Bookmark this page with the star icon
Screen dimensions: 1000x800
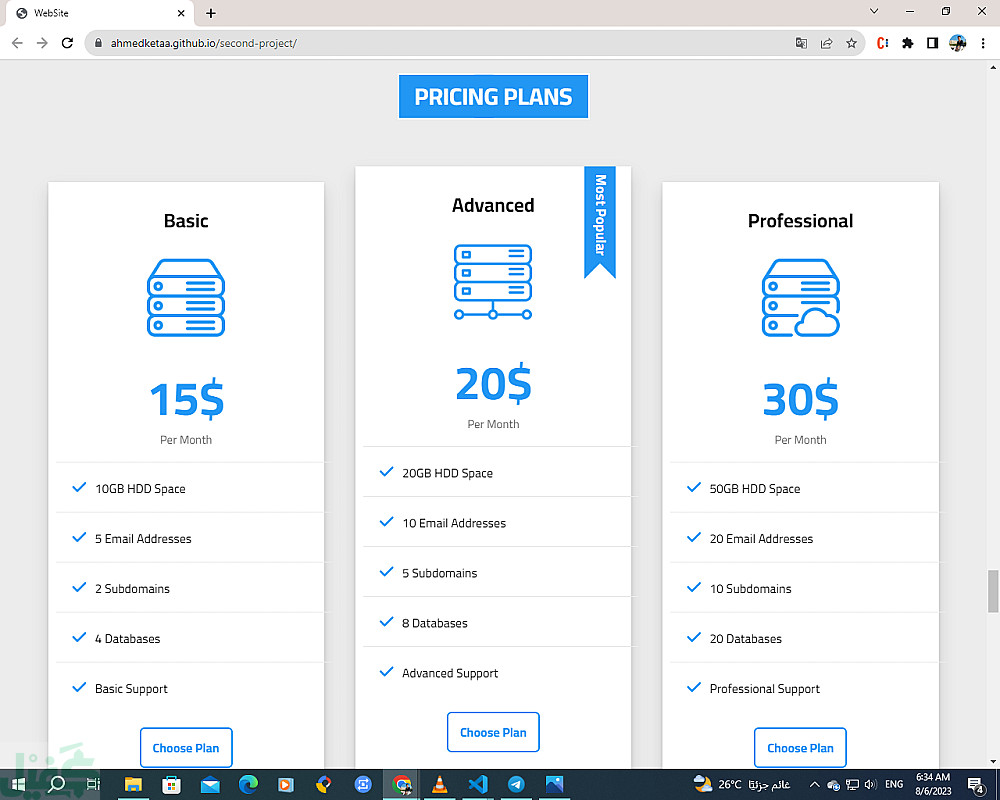click(851, 43)
